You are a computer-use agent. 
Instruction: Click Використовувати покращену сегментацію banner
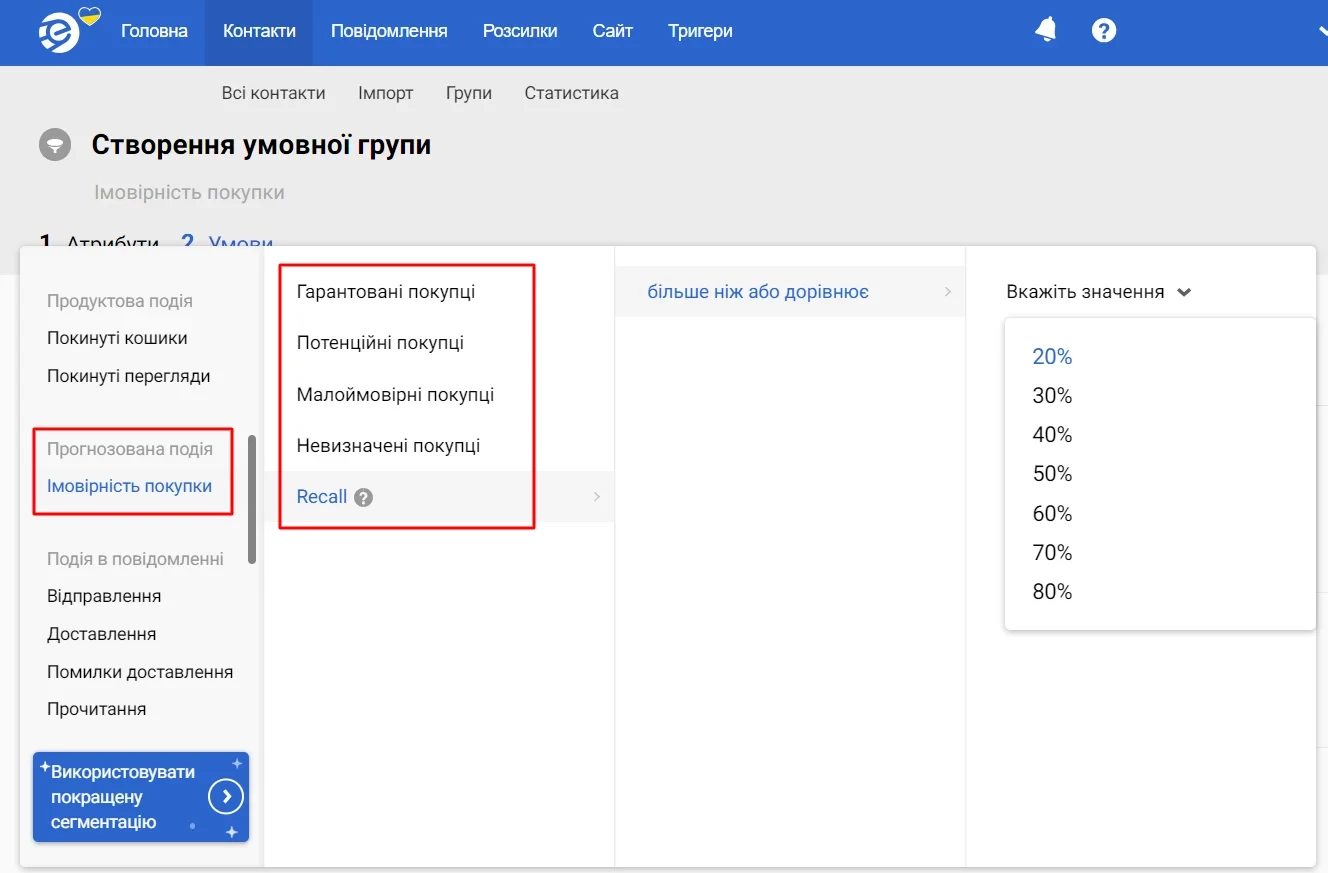[x=141, y=797]
